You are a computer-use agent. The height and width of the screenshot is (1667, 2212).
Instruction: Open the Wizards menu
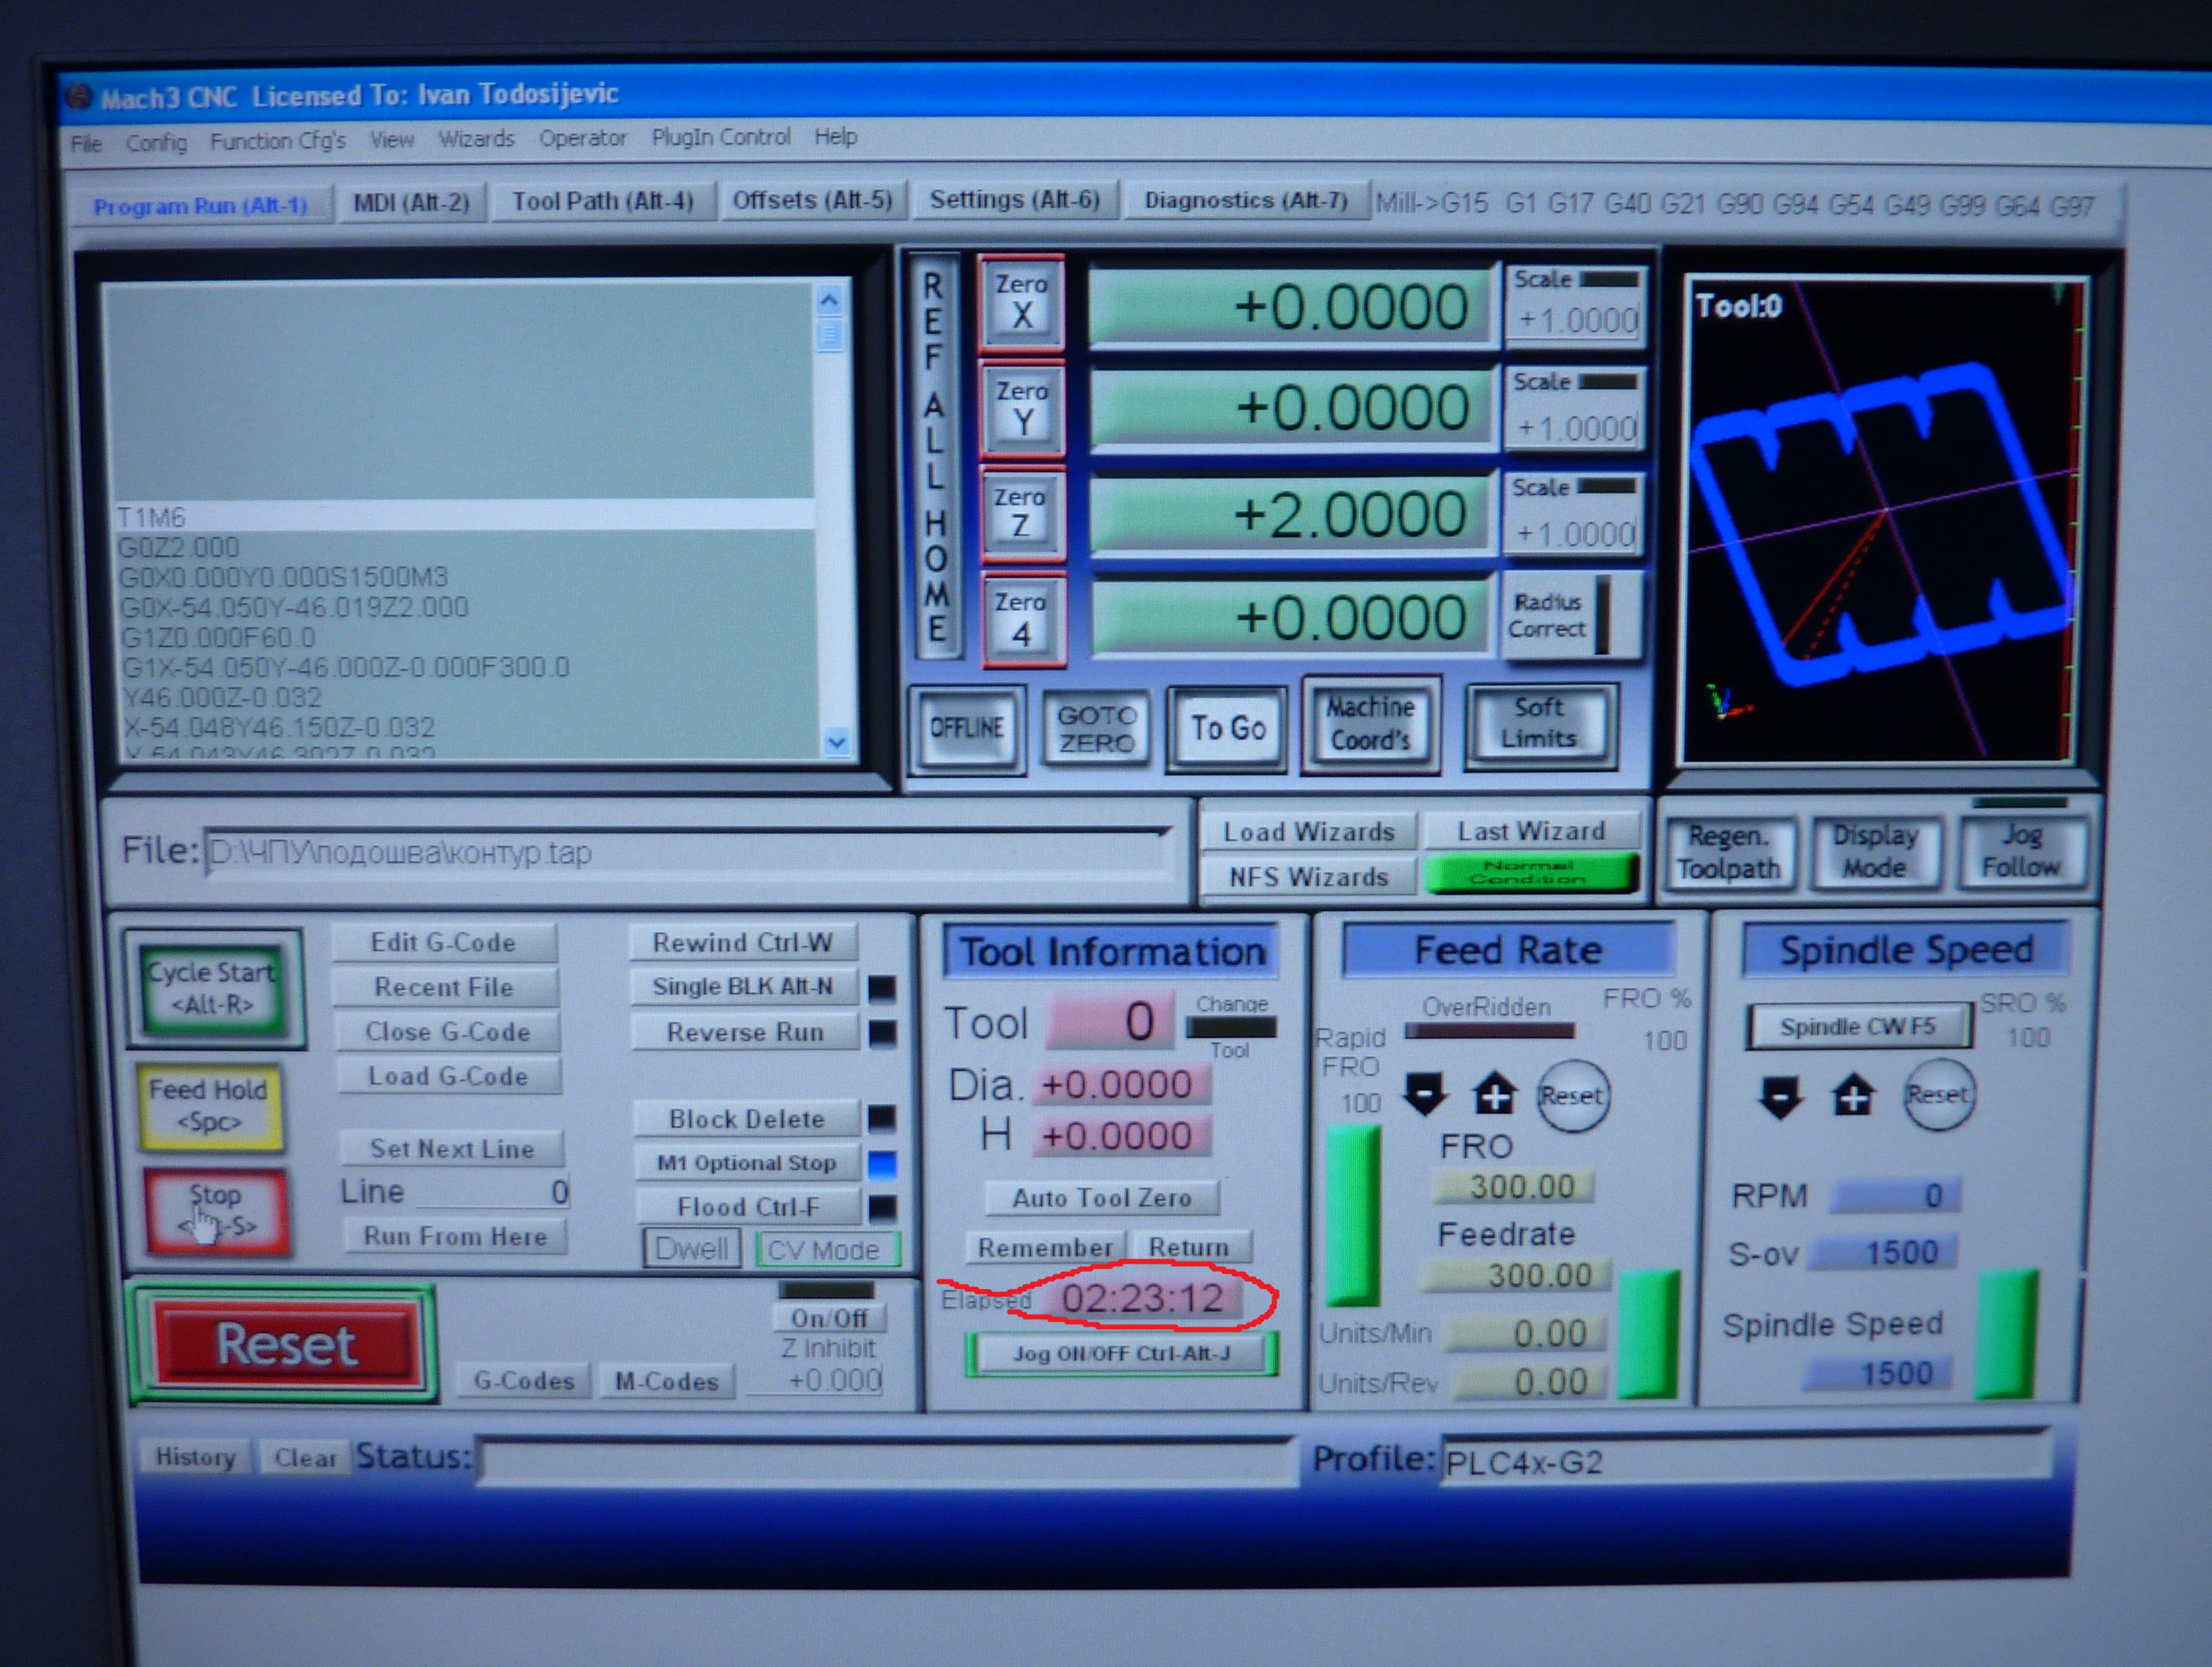(x=476, y=139)
